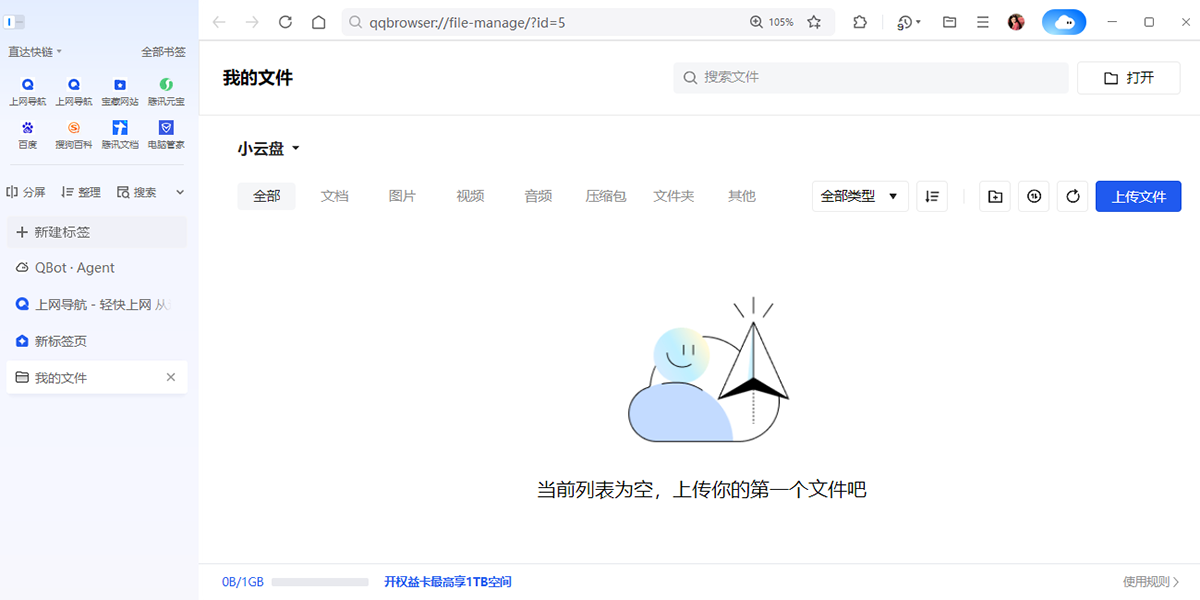Click the 我的文件 page heading
This screenshot has width=1200, height=600.
click(x=258, y=78)
